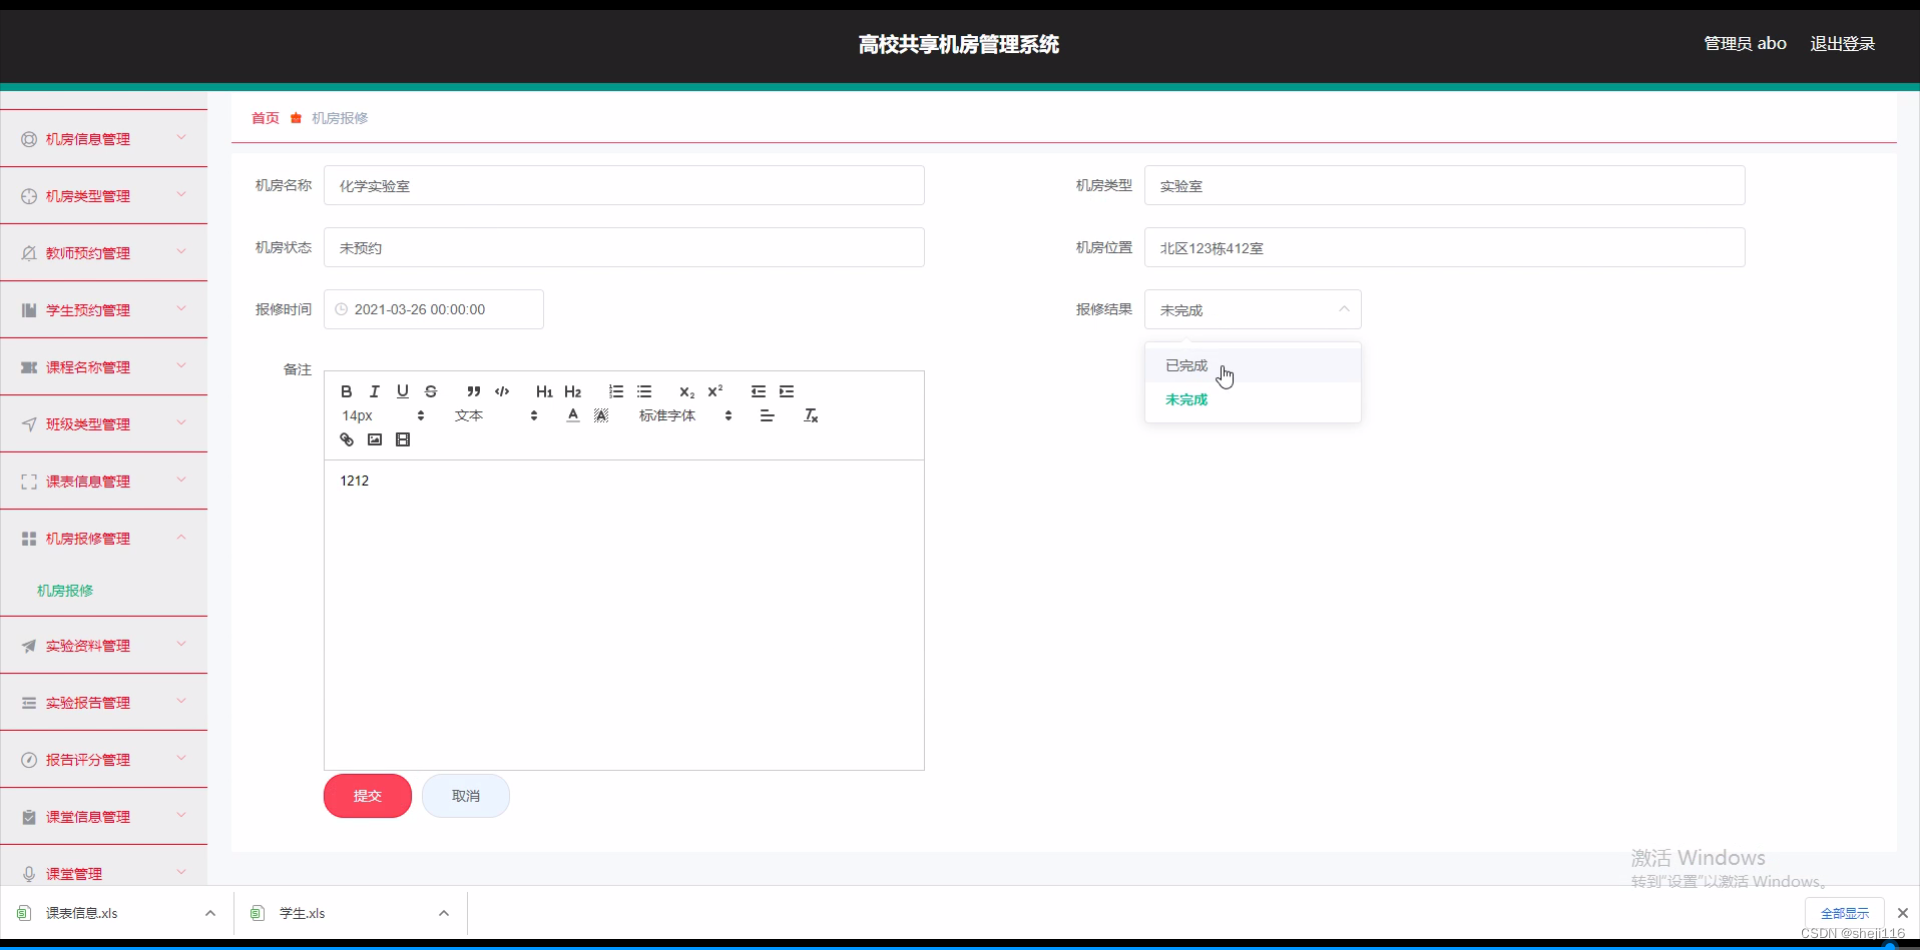Open the code view icon in editor toolbar
Image resolution: width=1920 pixels, height=950 pixels.
click(x=501, y=392)
